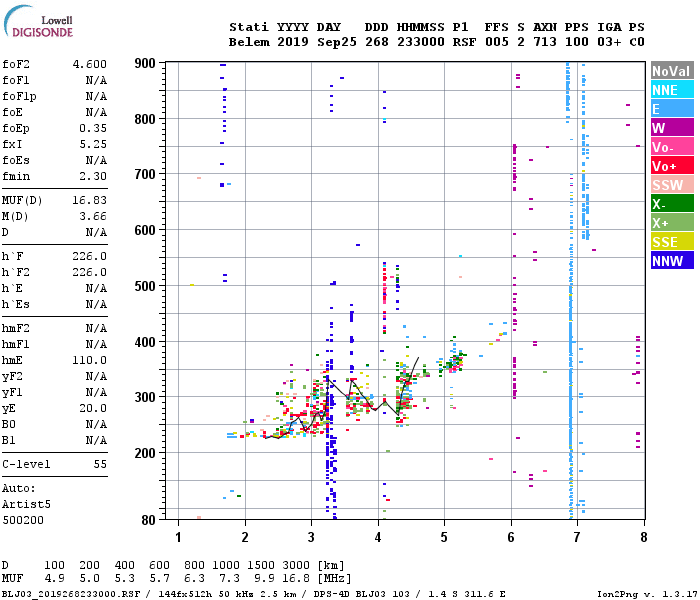Click the foF2 value 4.600
The width and height of the screenshot is (700, 600).
point(90,64)
